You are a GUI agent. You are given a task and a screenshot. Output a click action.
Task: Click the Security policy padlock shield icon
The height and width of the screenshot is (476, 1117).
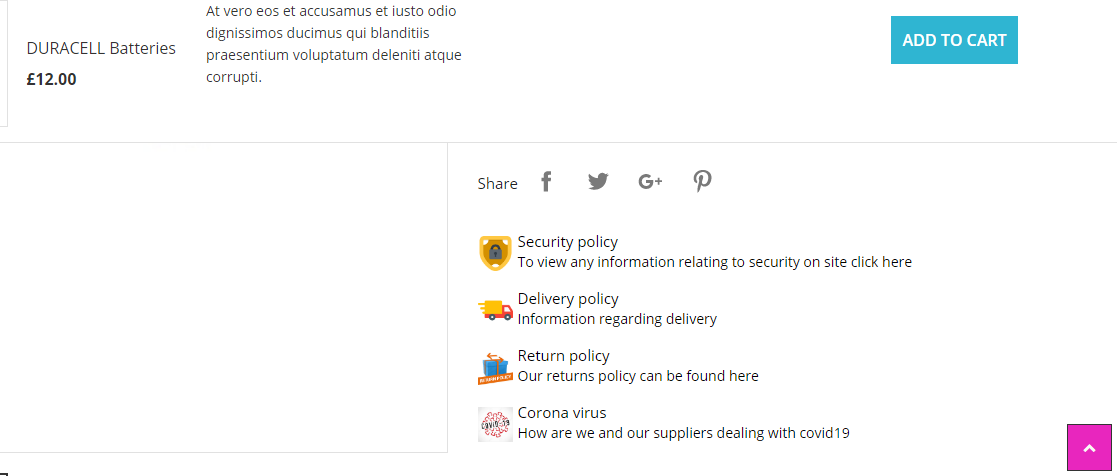click(x=495, y=253)
